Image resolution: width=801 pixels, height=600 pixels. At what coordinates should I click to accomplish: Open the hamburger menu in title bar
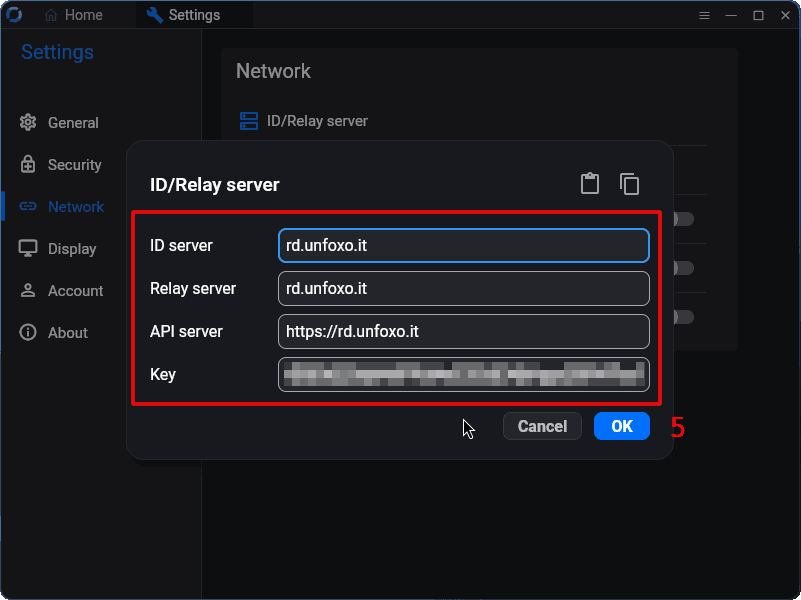704,15
